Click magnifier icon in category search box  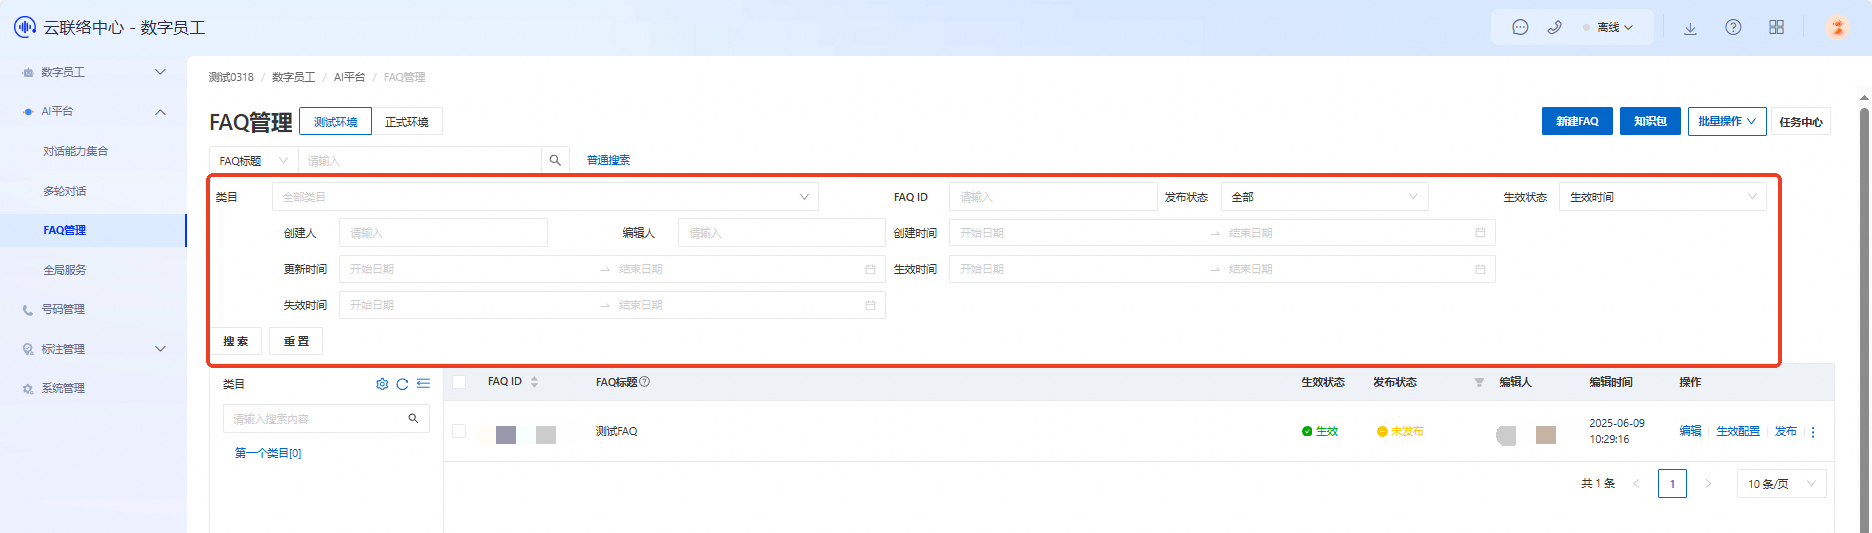click(x=413, y=419)
